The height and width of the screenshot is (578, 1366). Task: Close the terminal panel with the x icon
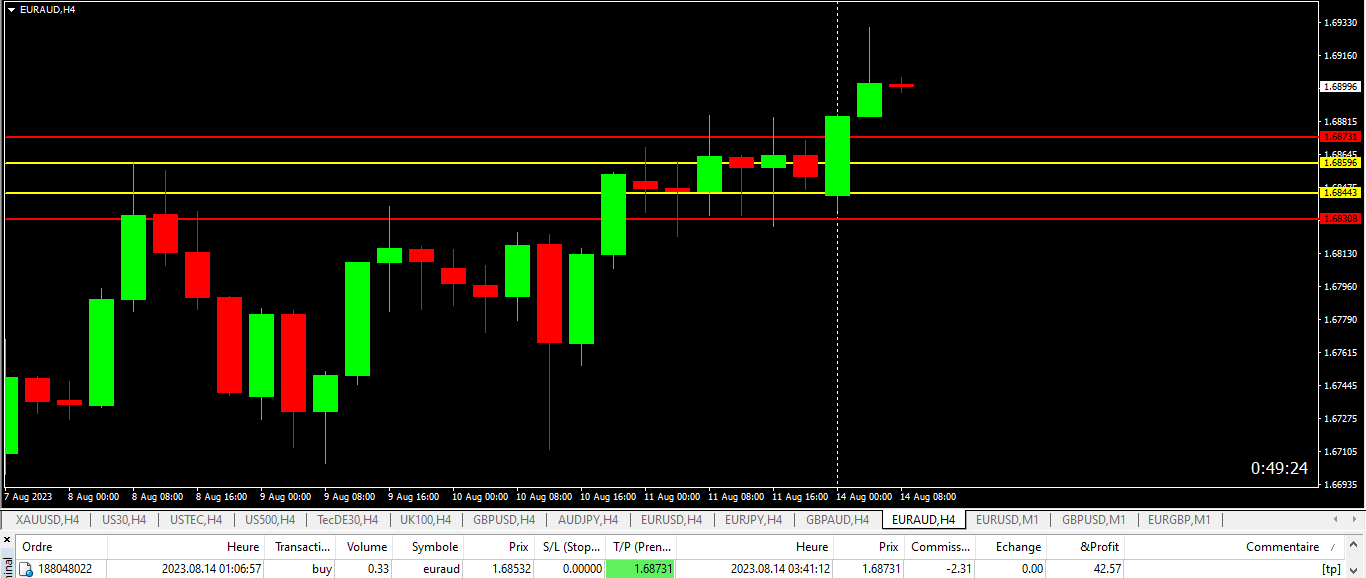6,541
